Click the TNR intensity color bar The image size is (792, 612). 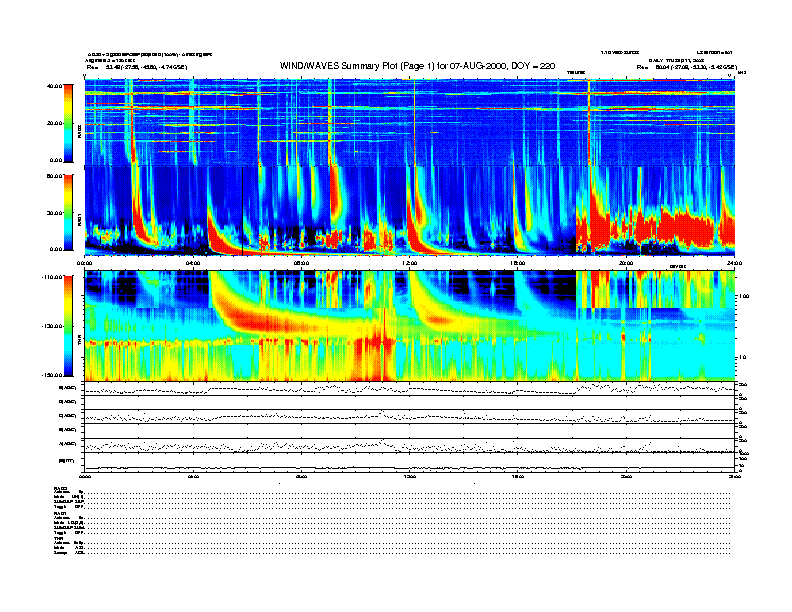pos(68,326)
